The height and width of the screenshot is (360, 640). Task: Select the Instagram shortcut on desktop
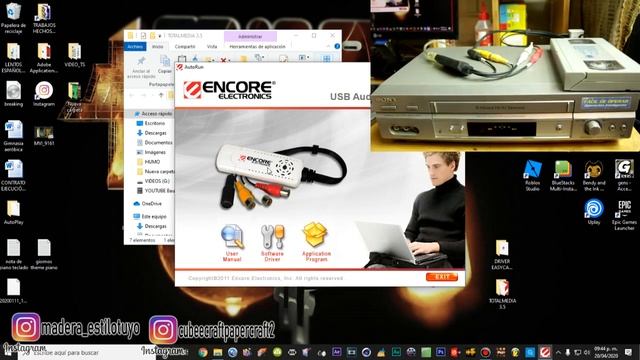click(x=44, y=94)
